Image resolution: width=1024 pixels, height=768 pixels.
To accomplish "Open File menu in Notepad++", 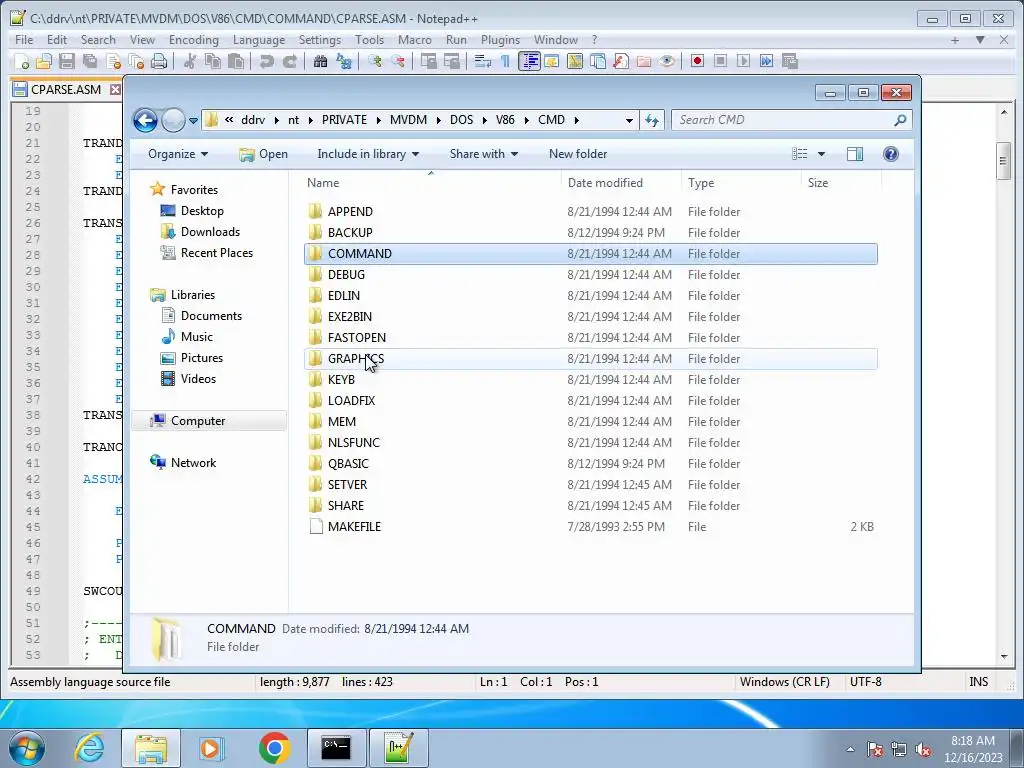I will [24, 40].
